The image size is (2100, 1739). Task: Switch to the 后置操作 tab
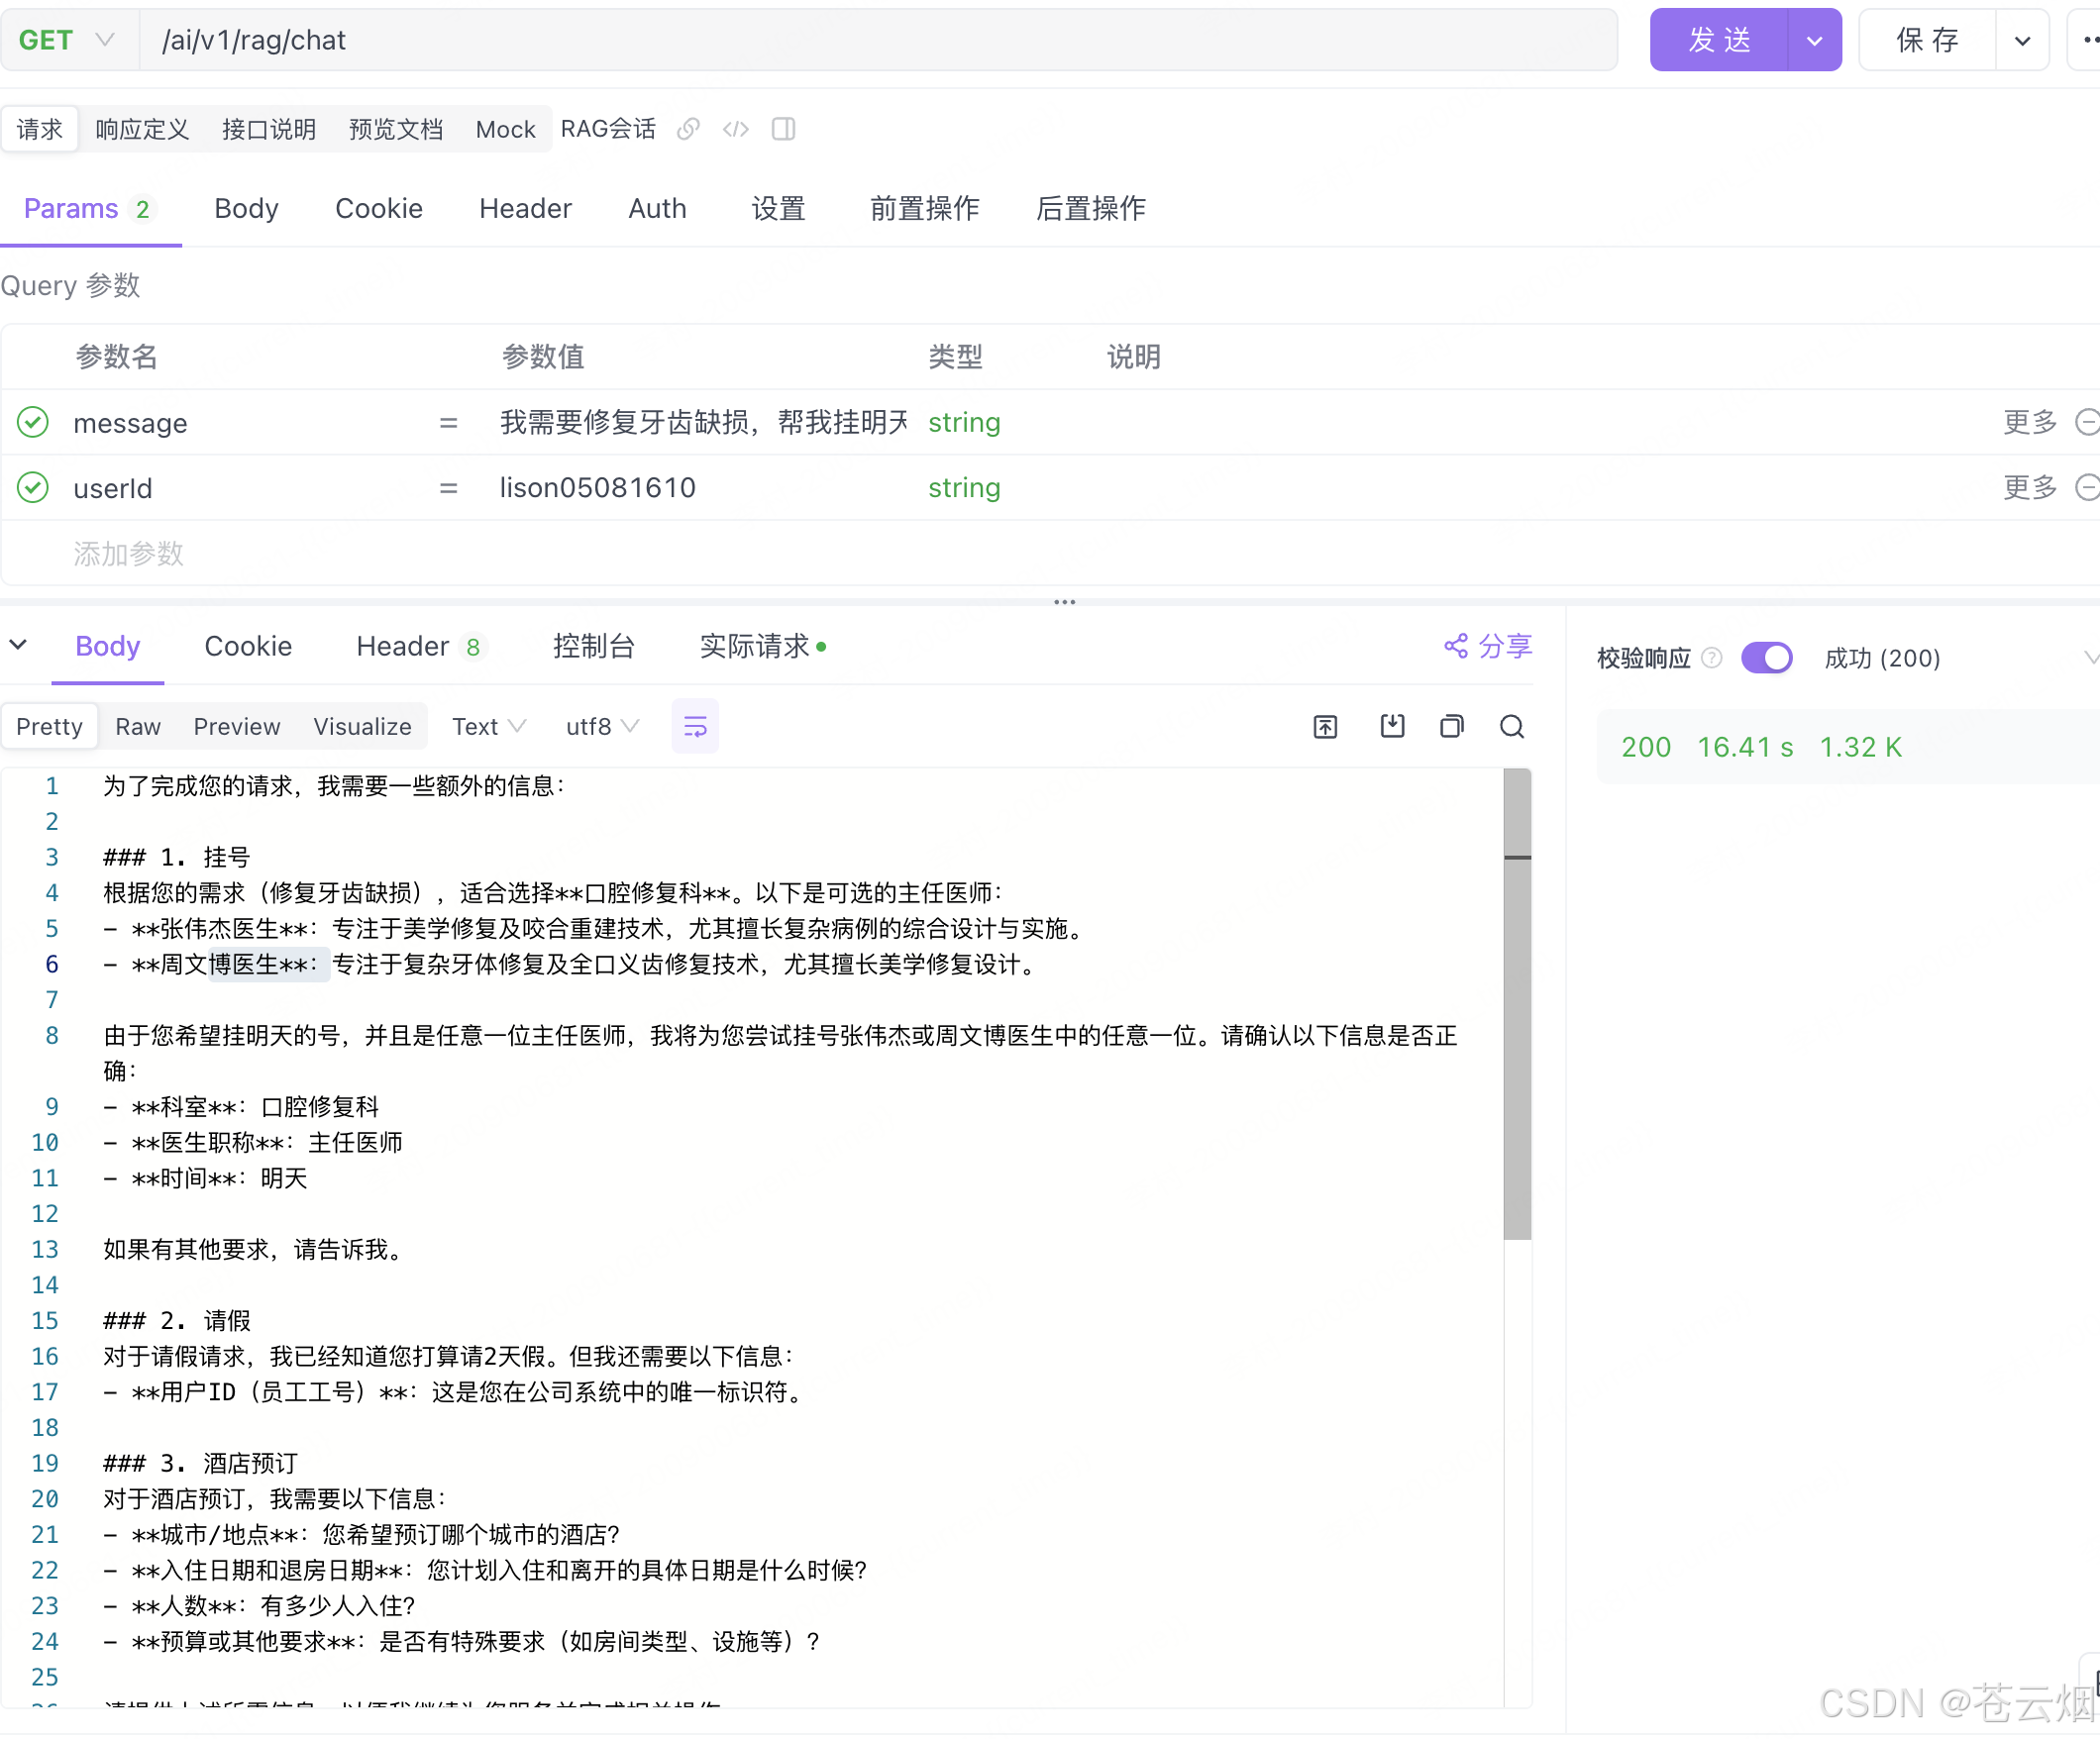point(1090,208)
